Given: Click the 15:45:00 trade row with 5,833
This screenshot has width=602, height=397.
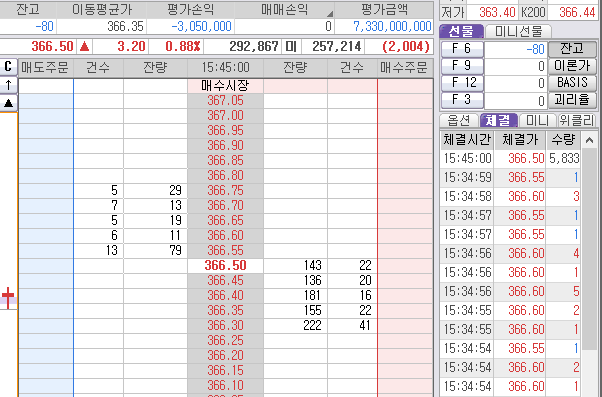Looking at the screenshot, I should tap(511, 159).
